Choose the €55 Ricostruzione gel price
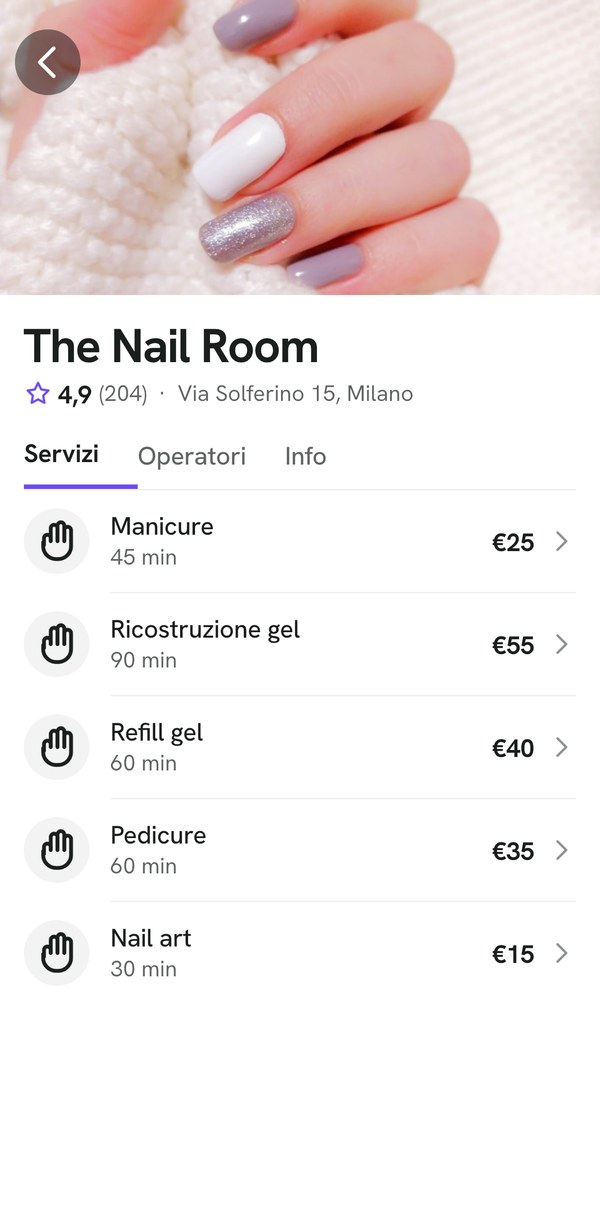This screenshot has width=600, height=1214. click(513, 645)
